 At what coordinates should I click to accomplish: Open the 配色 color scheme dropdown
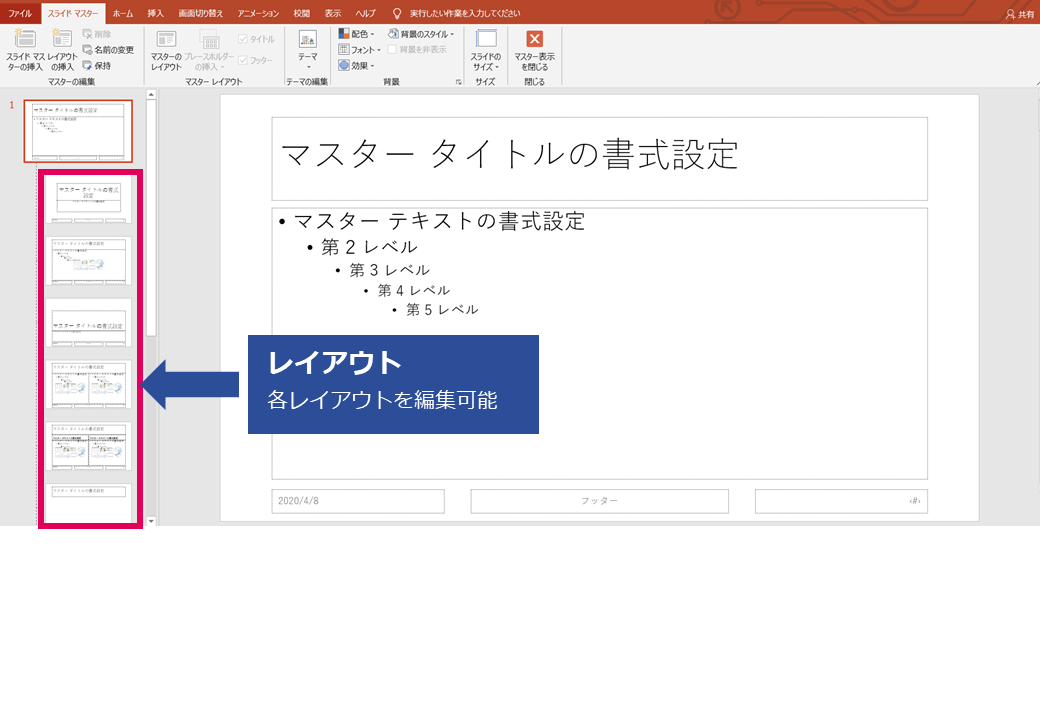tap(357, 34)
